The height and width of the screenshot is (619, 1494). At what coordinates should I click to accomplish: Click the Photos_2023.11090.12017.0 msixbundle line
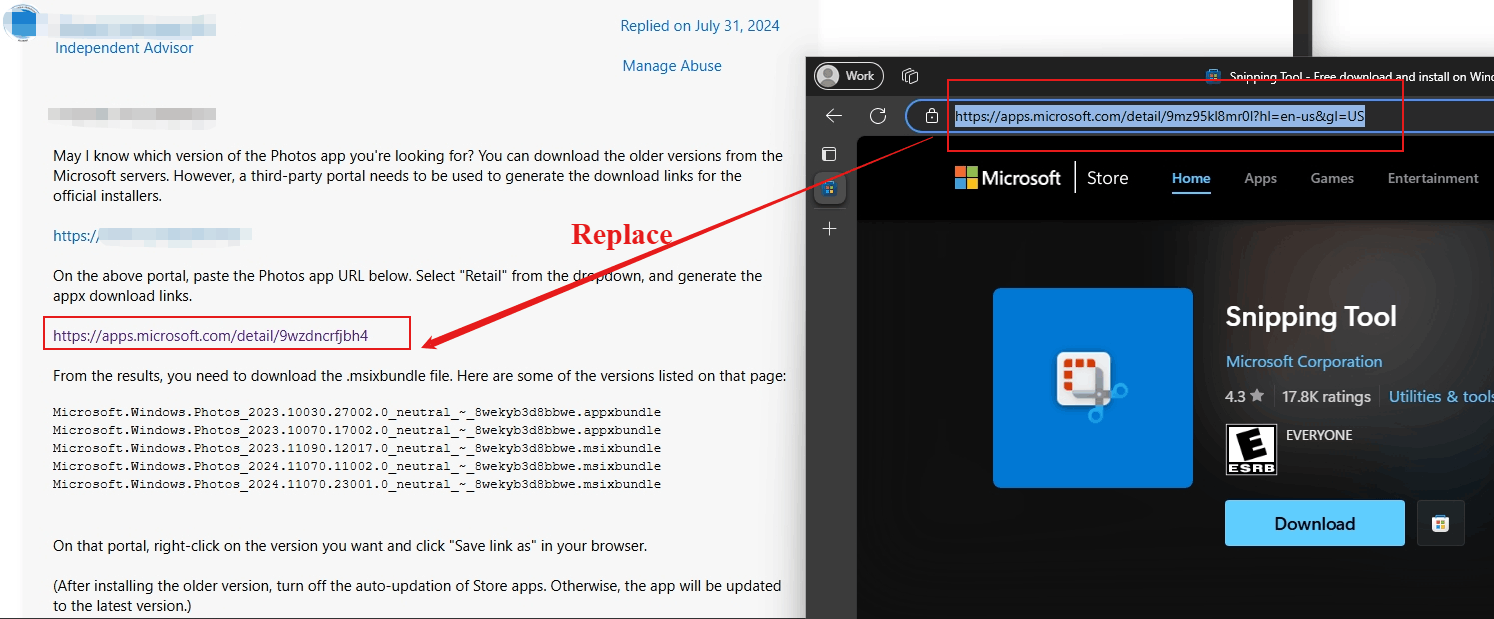pos(357,448)
